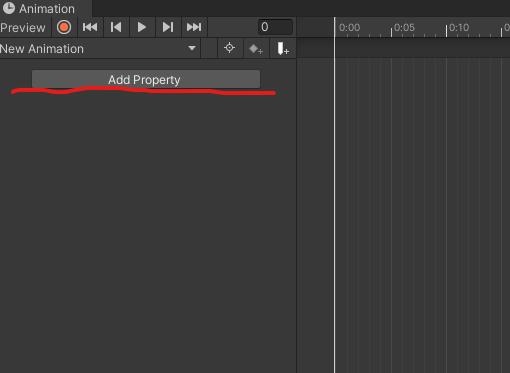Image resolution: width=510 pixels, height=373 pixels.
Task: Click the white playhead line in the timeline
Action: coord(335,200)
